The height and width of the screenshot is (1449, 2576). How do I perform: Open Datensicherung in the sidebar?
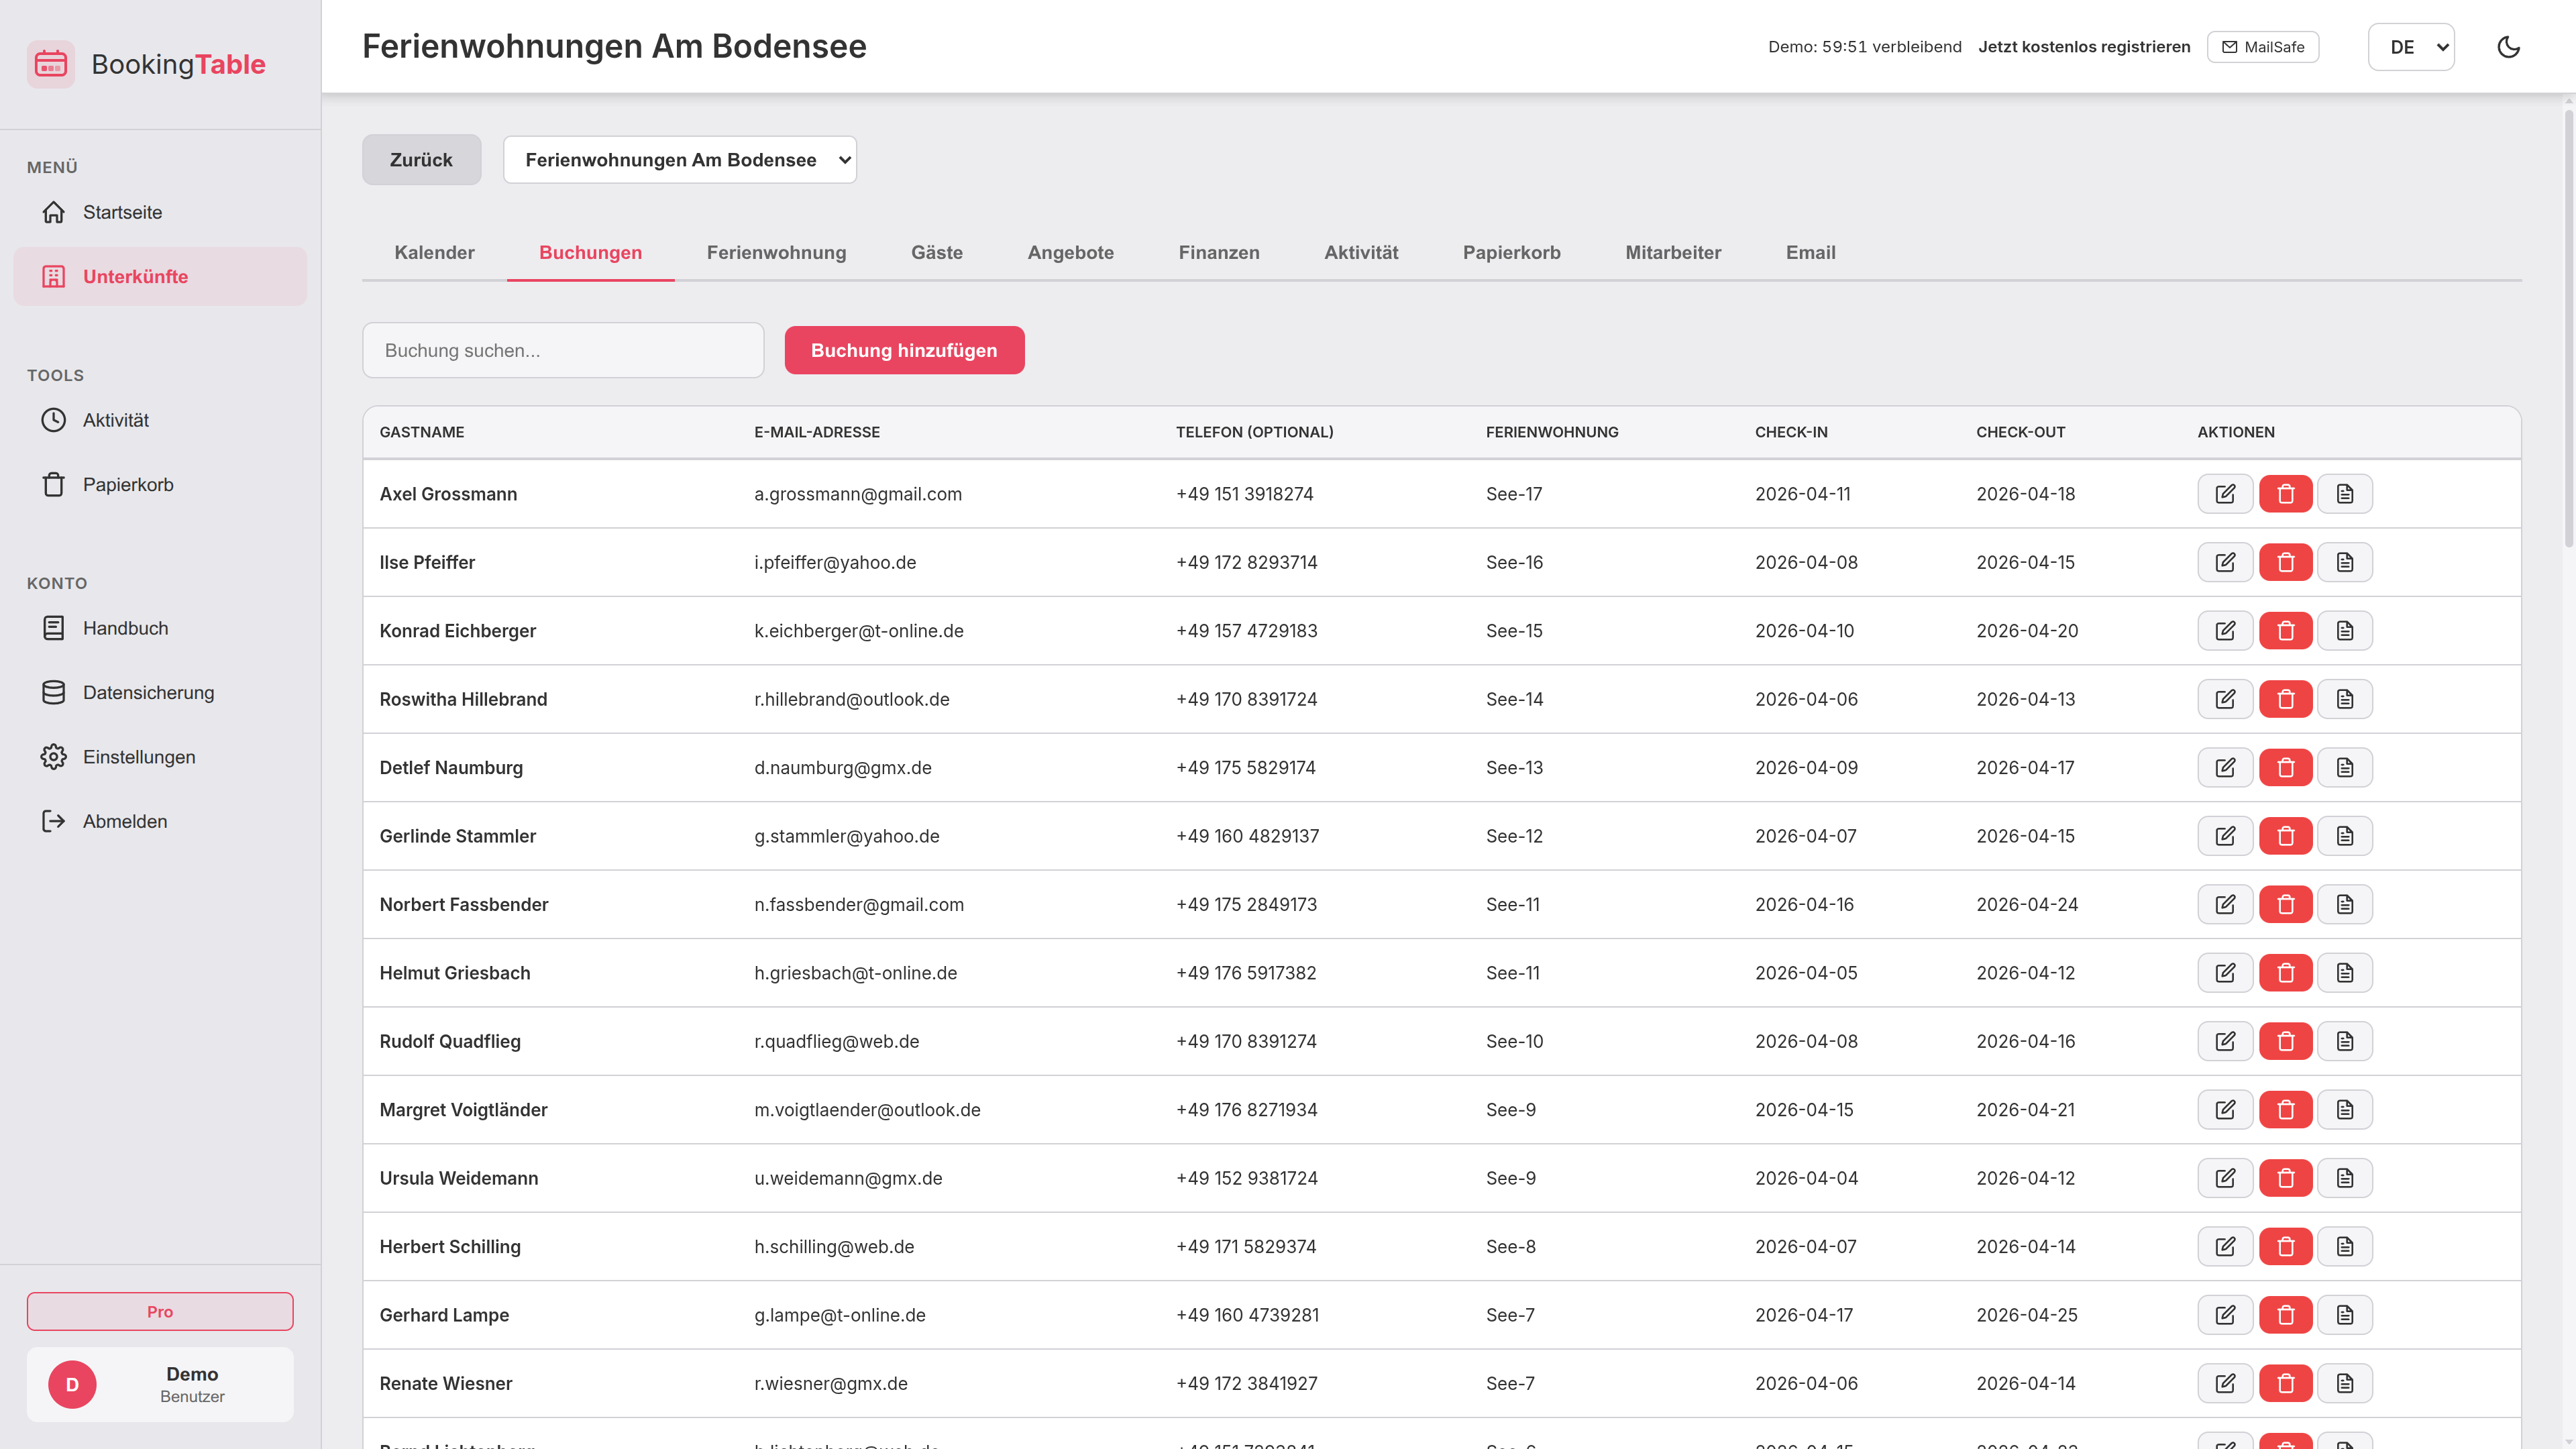point(160,693)
